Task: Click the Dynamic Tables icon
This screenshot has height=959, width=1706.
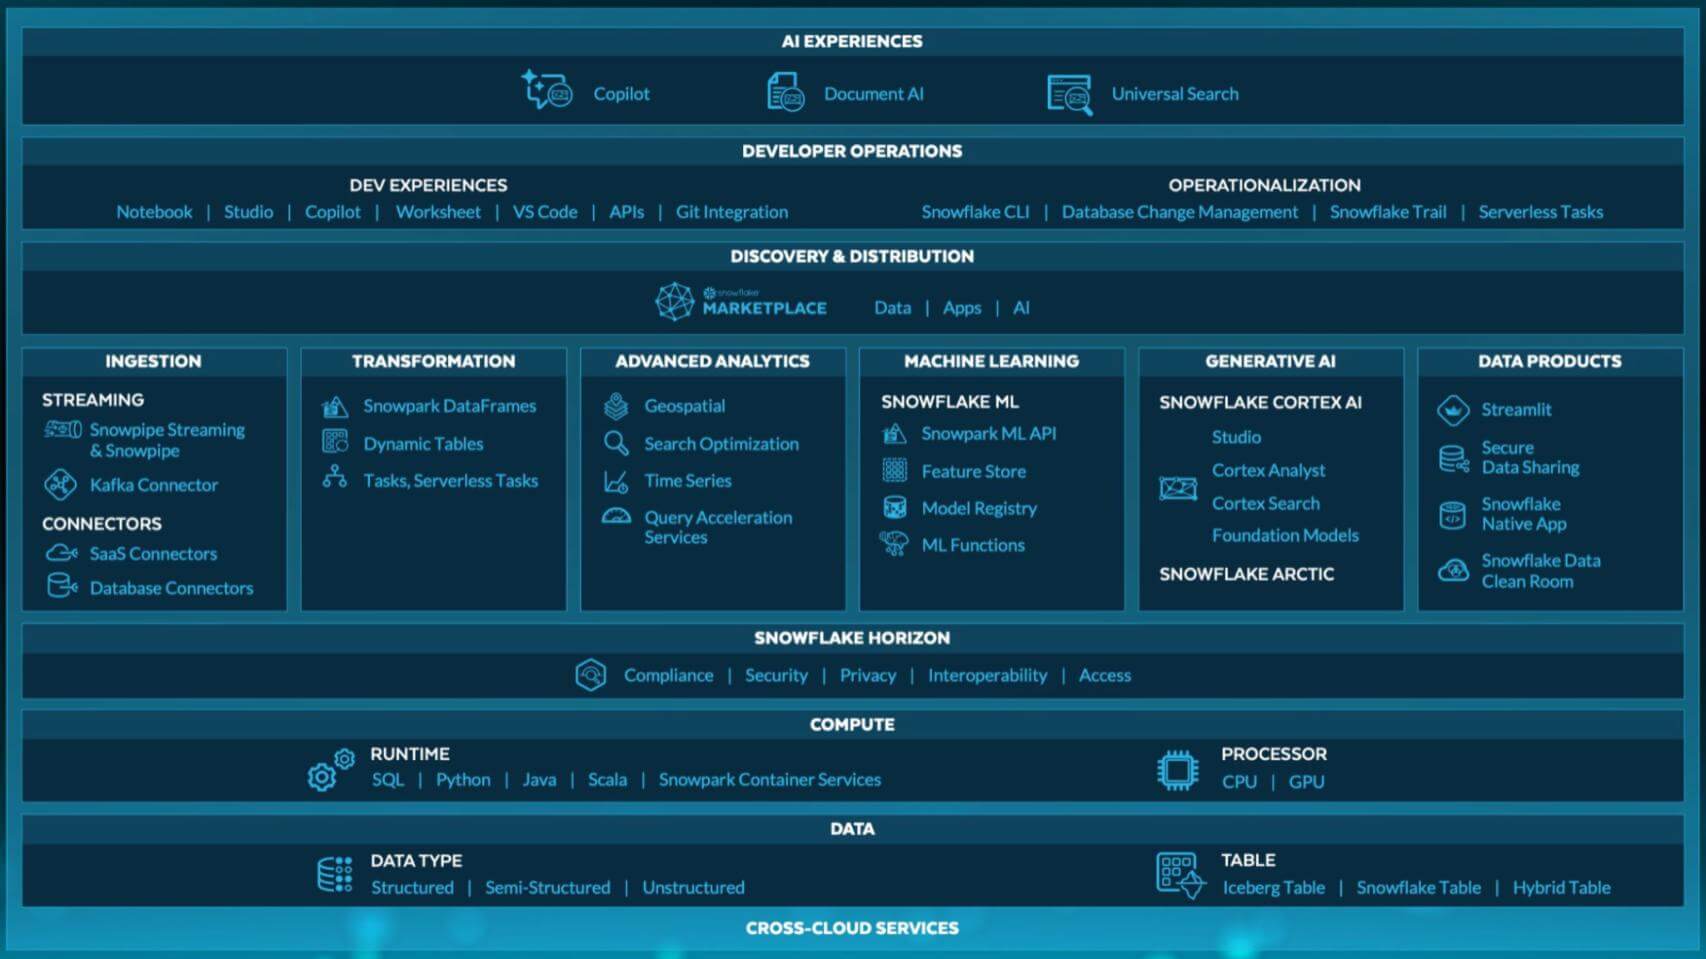Action: [x=335, y=442]
